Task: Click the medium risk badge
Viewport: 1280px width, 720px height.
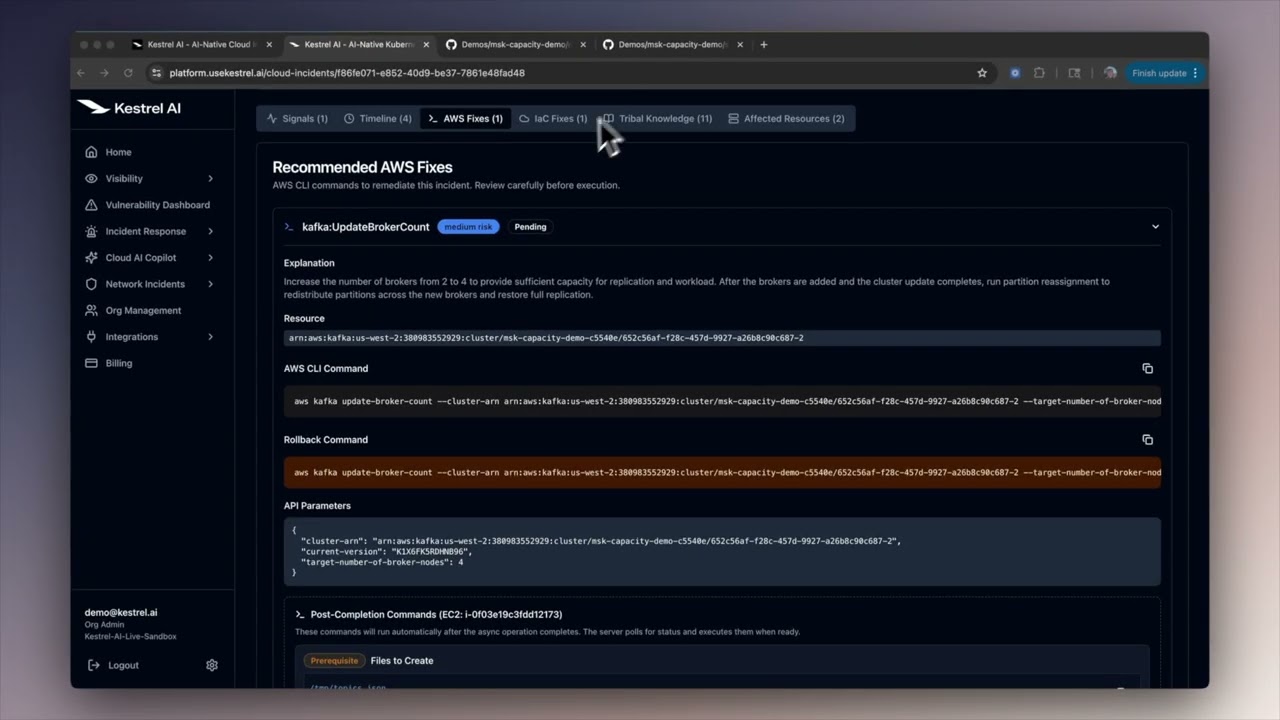Action: pyautogui.click(x=468, y=227)
